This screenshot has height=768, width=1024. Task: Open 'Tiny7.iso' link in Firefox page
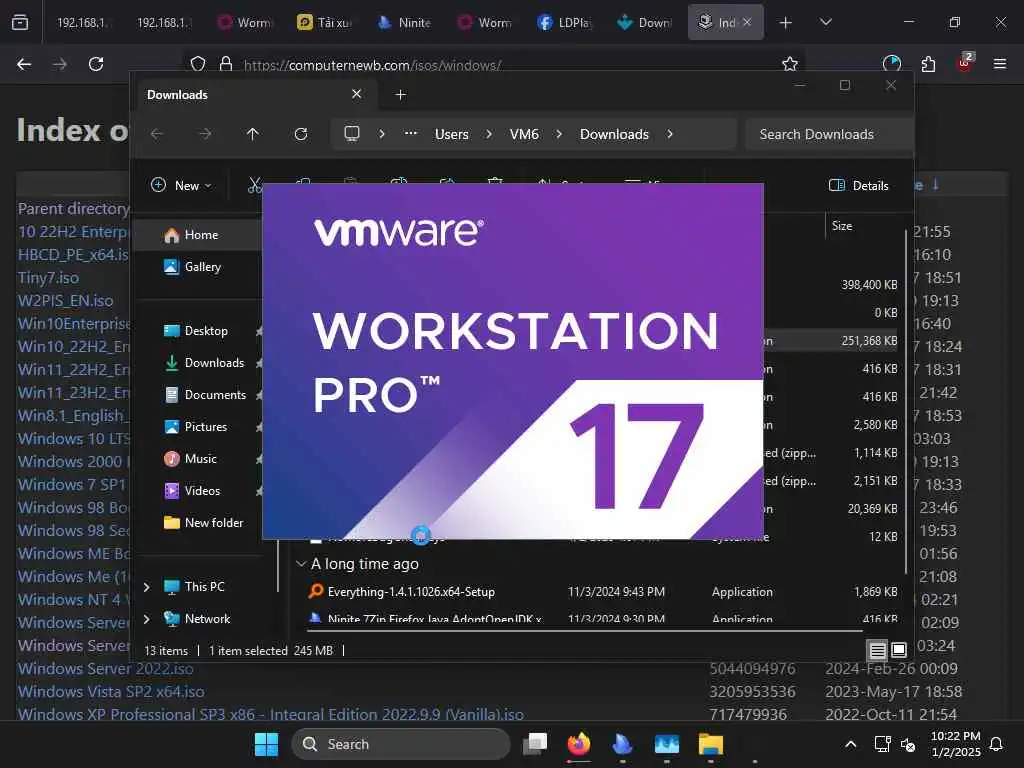pos(48,278)
